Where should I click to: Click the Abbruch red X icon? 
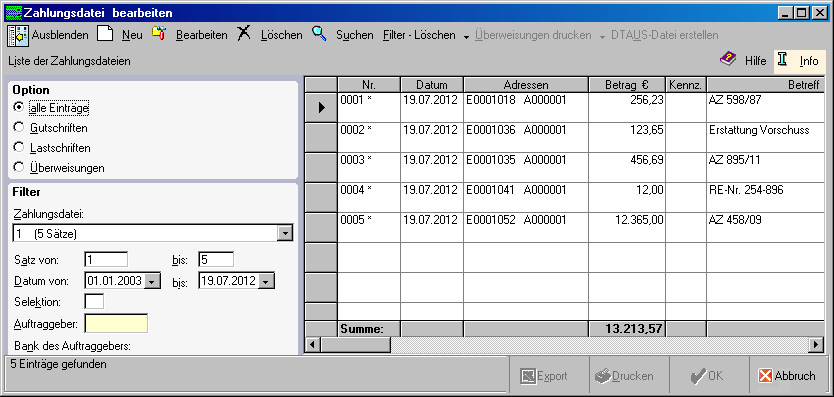click(x=765, y=376)
